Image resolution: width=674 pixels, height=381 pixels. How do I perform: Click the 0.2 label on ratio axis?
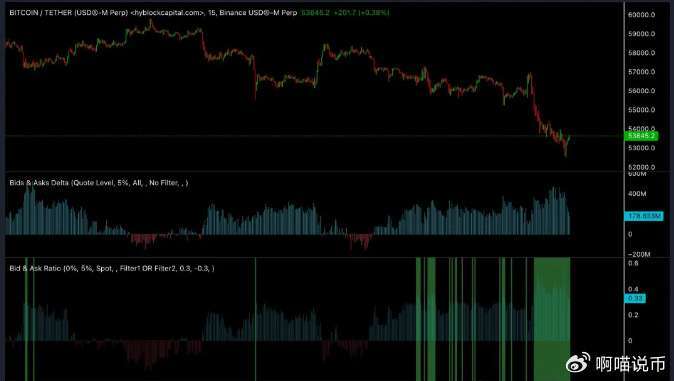[633, 315]
